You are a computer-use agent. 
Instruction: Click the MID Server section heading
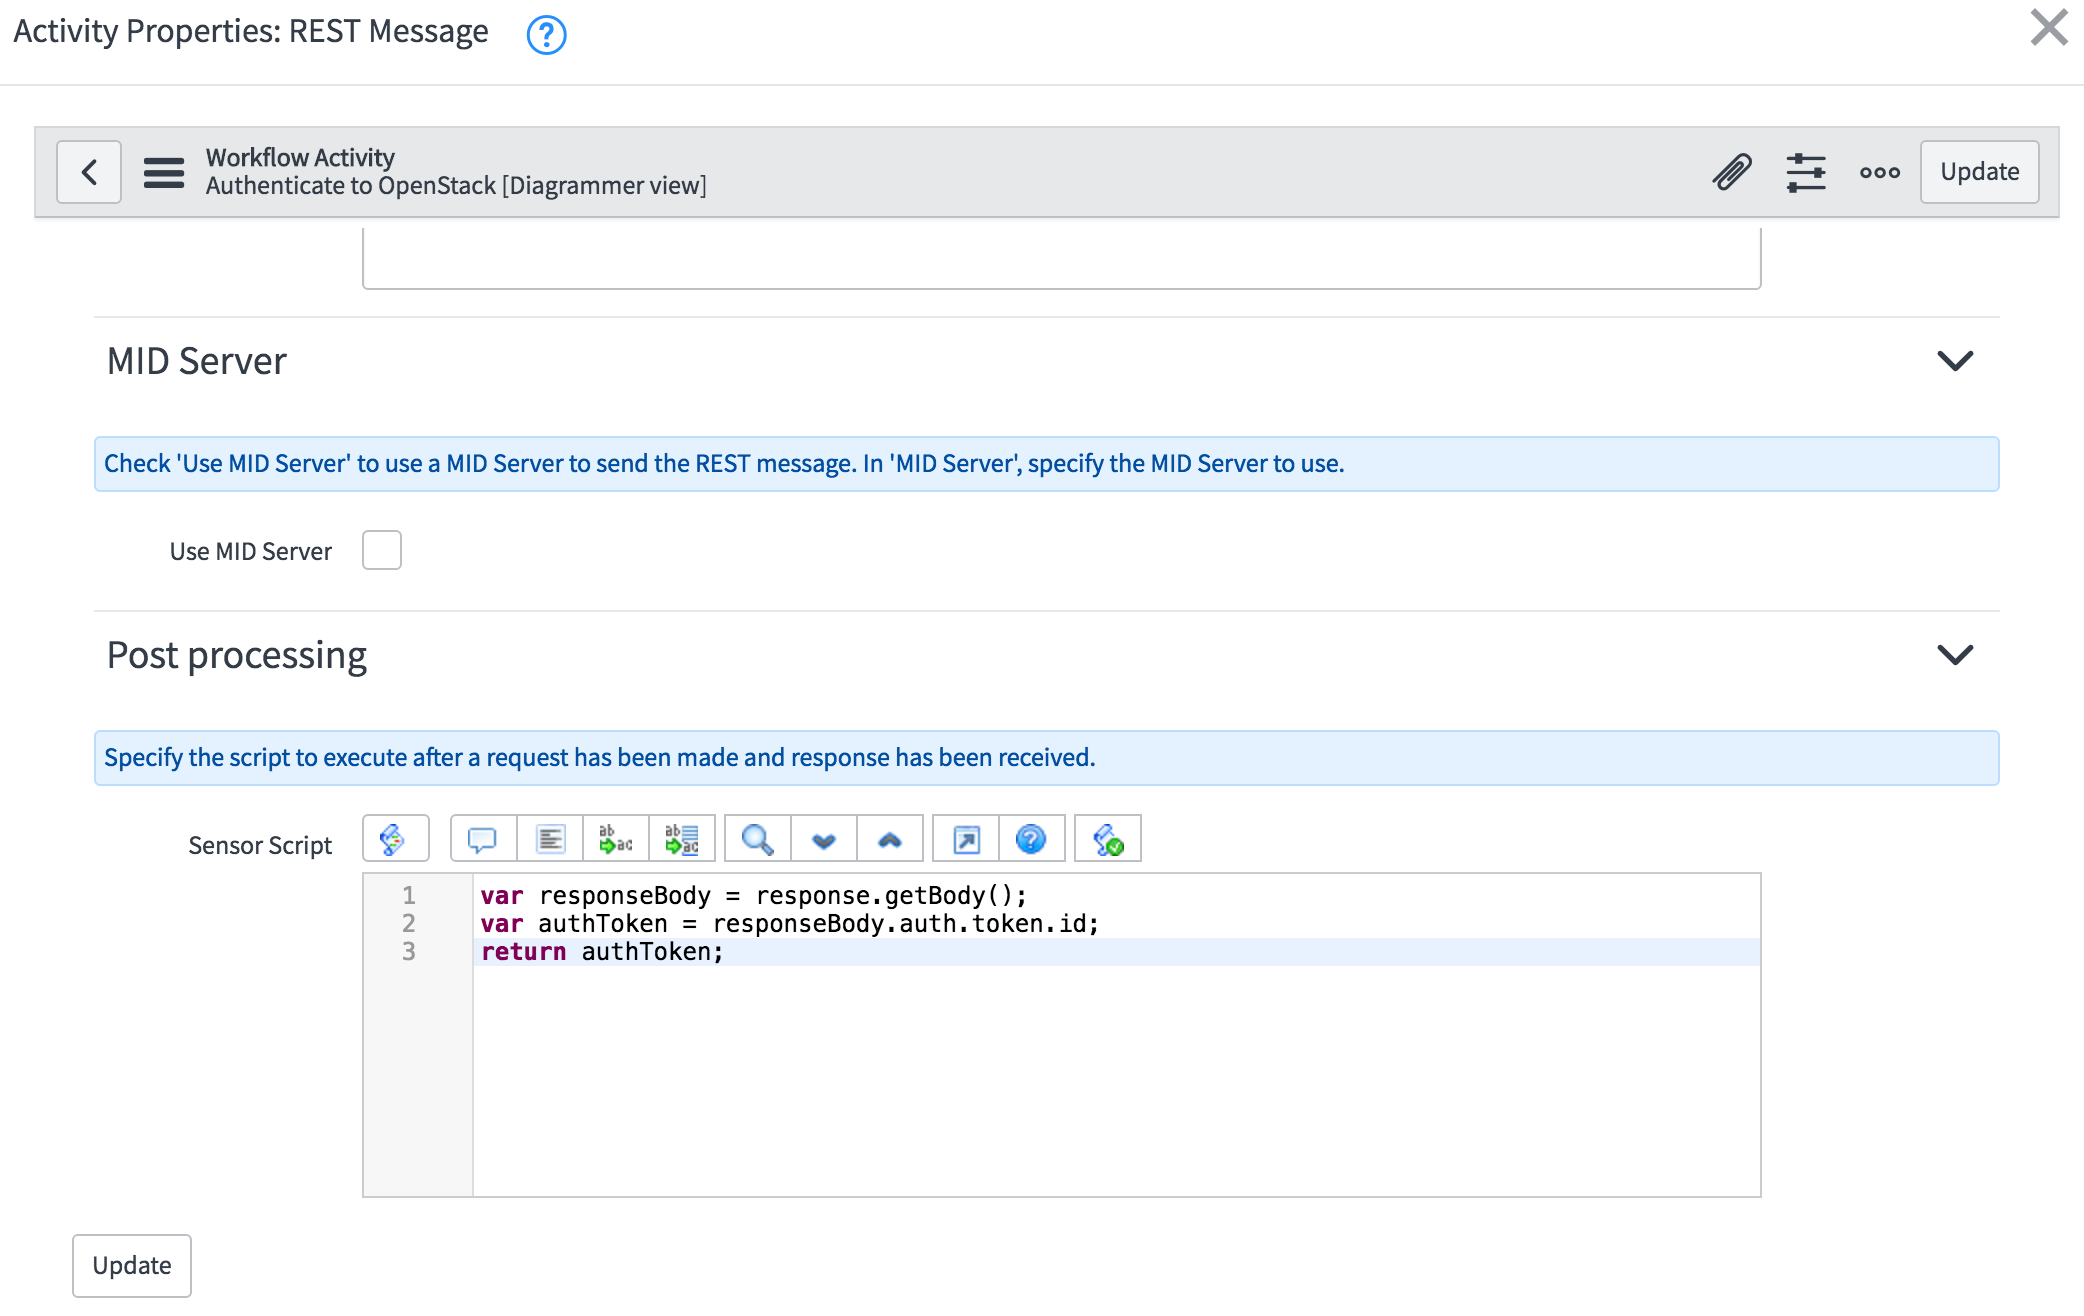[197, 361]
